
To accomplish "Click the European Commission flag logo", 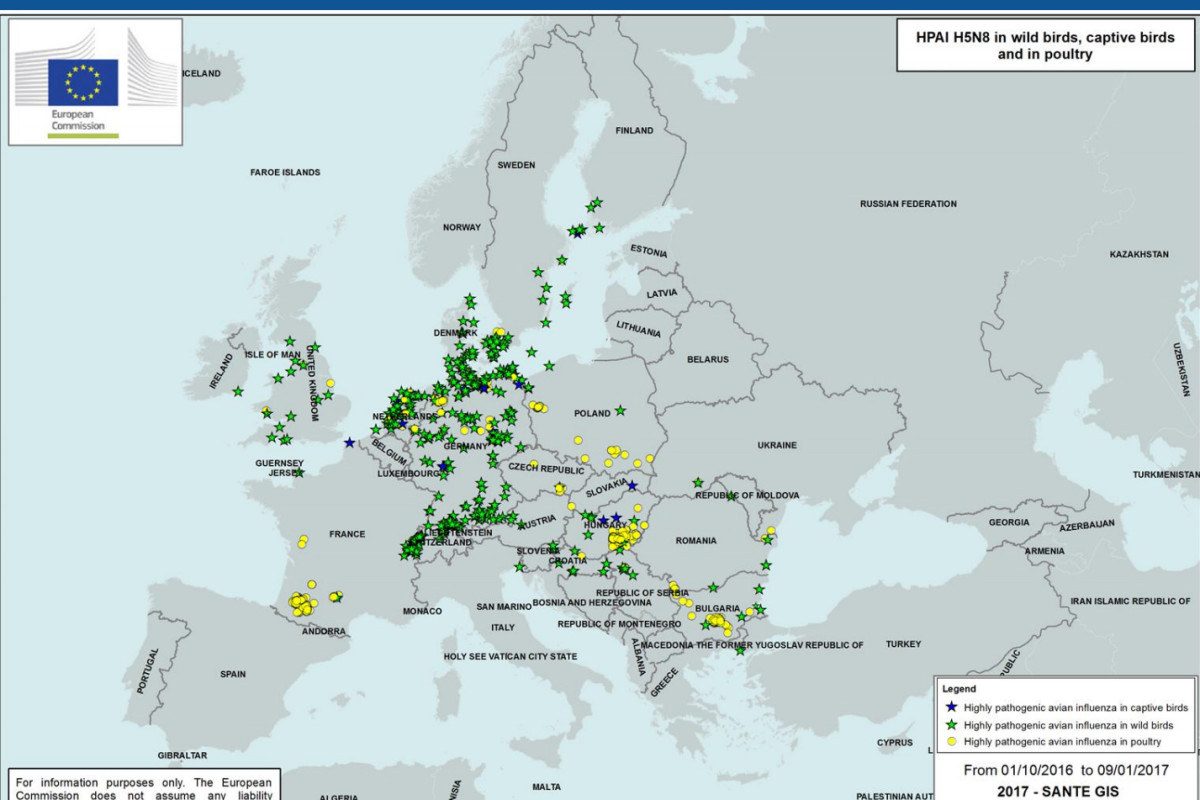I will click(x=83, y=82).
